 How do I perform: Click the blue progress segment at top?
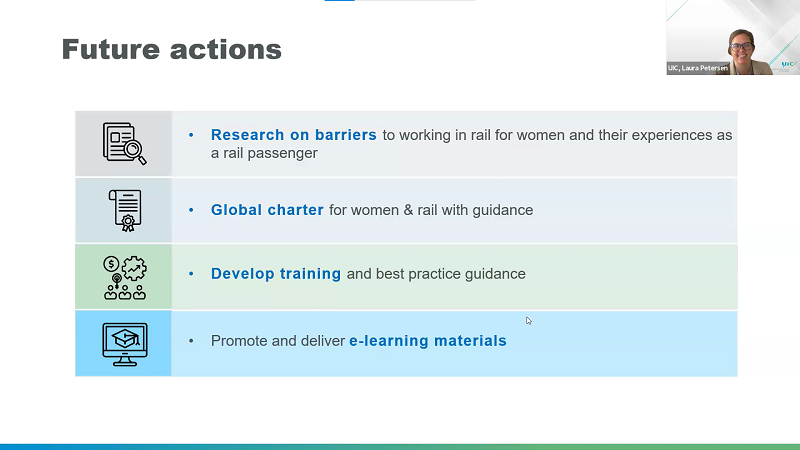coord(340,1)
